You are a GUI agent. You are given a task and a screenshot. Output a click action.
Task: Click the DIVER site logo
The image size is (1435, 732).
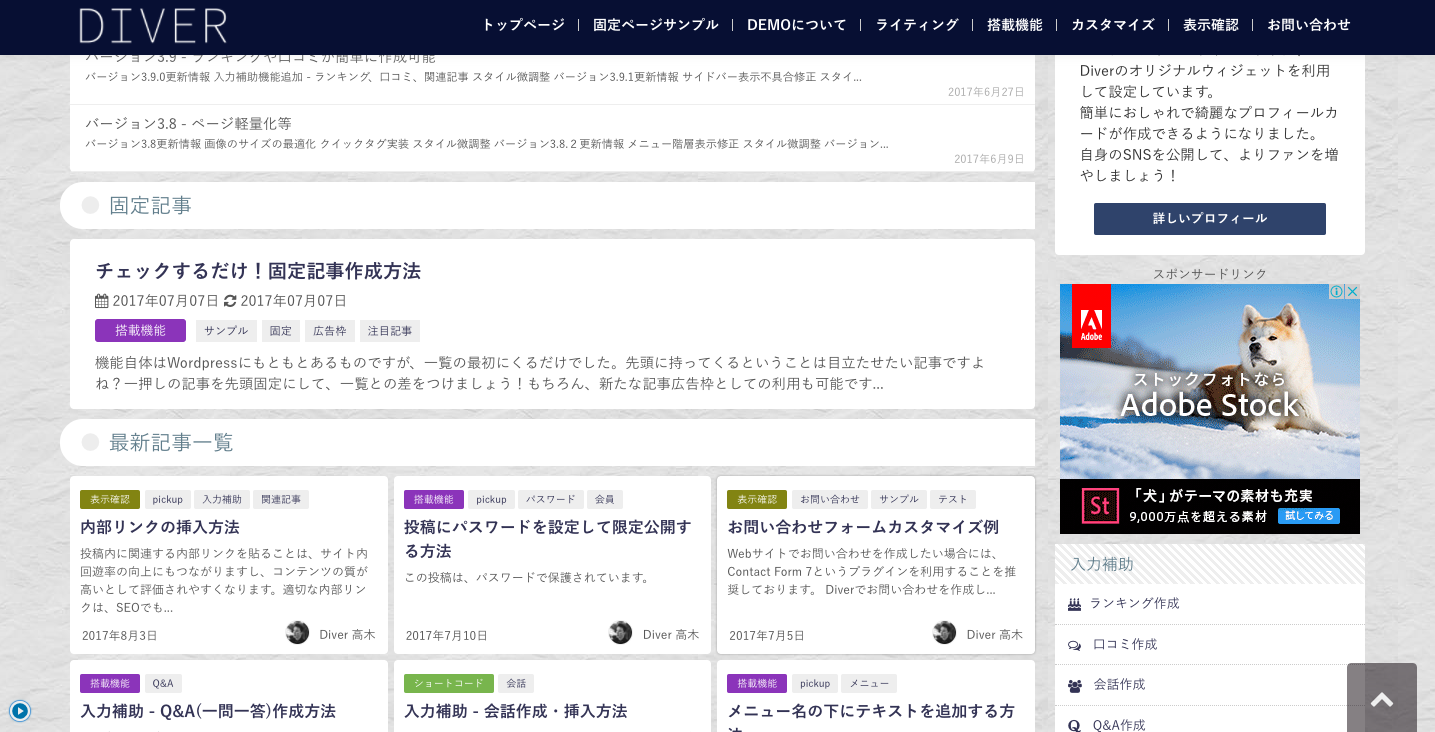coord(153,26)
